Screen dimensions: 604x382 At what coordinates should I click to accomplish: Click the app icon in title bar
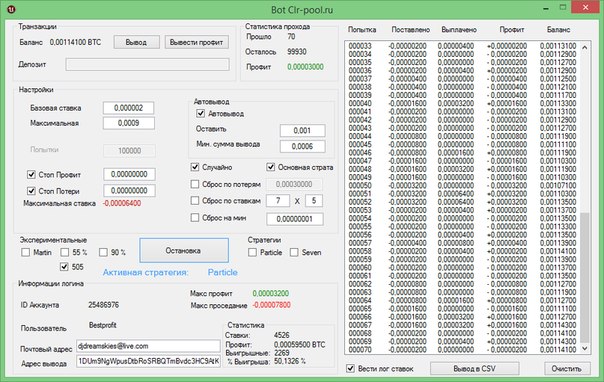coord(11,9)
